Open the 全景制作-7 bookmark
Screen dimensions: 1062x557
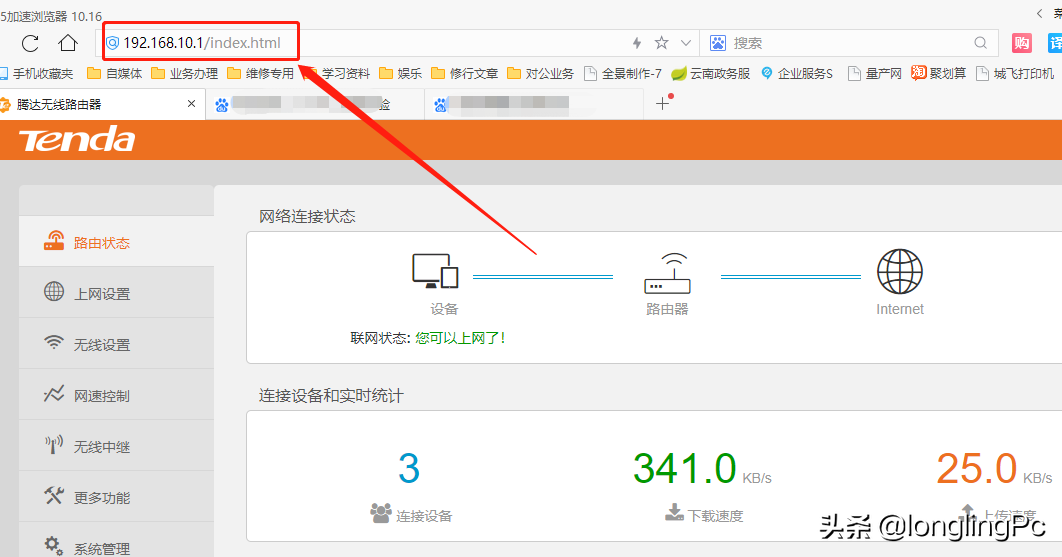(x=623, y=73)
